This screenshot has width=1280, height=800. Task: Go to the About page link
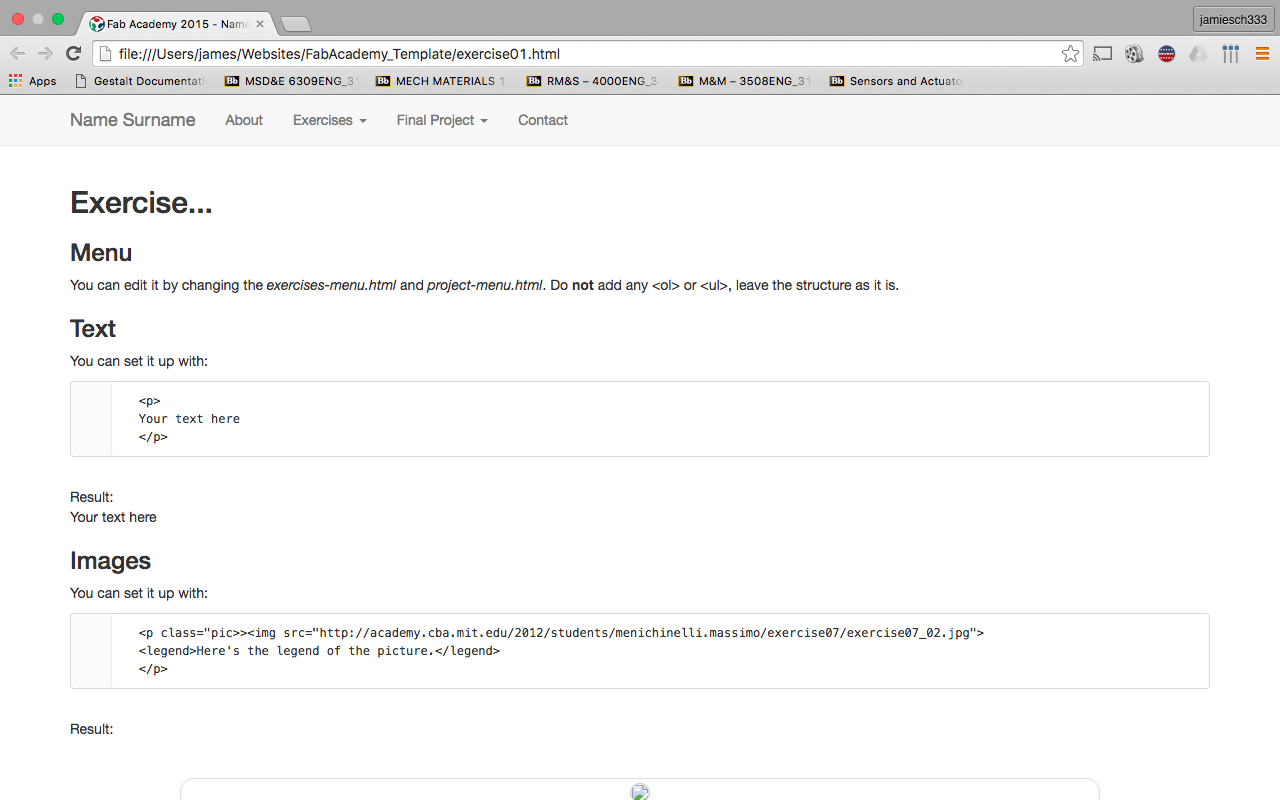(x=244, y=120)
